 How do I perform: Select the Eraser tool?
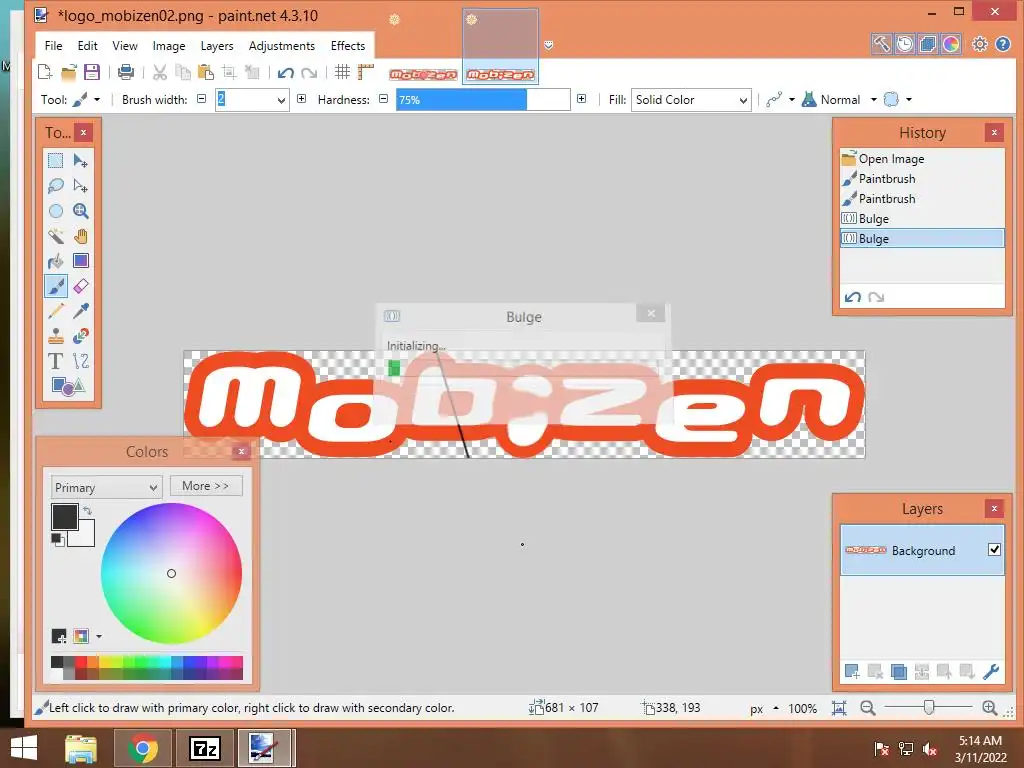click(80, 286)
